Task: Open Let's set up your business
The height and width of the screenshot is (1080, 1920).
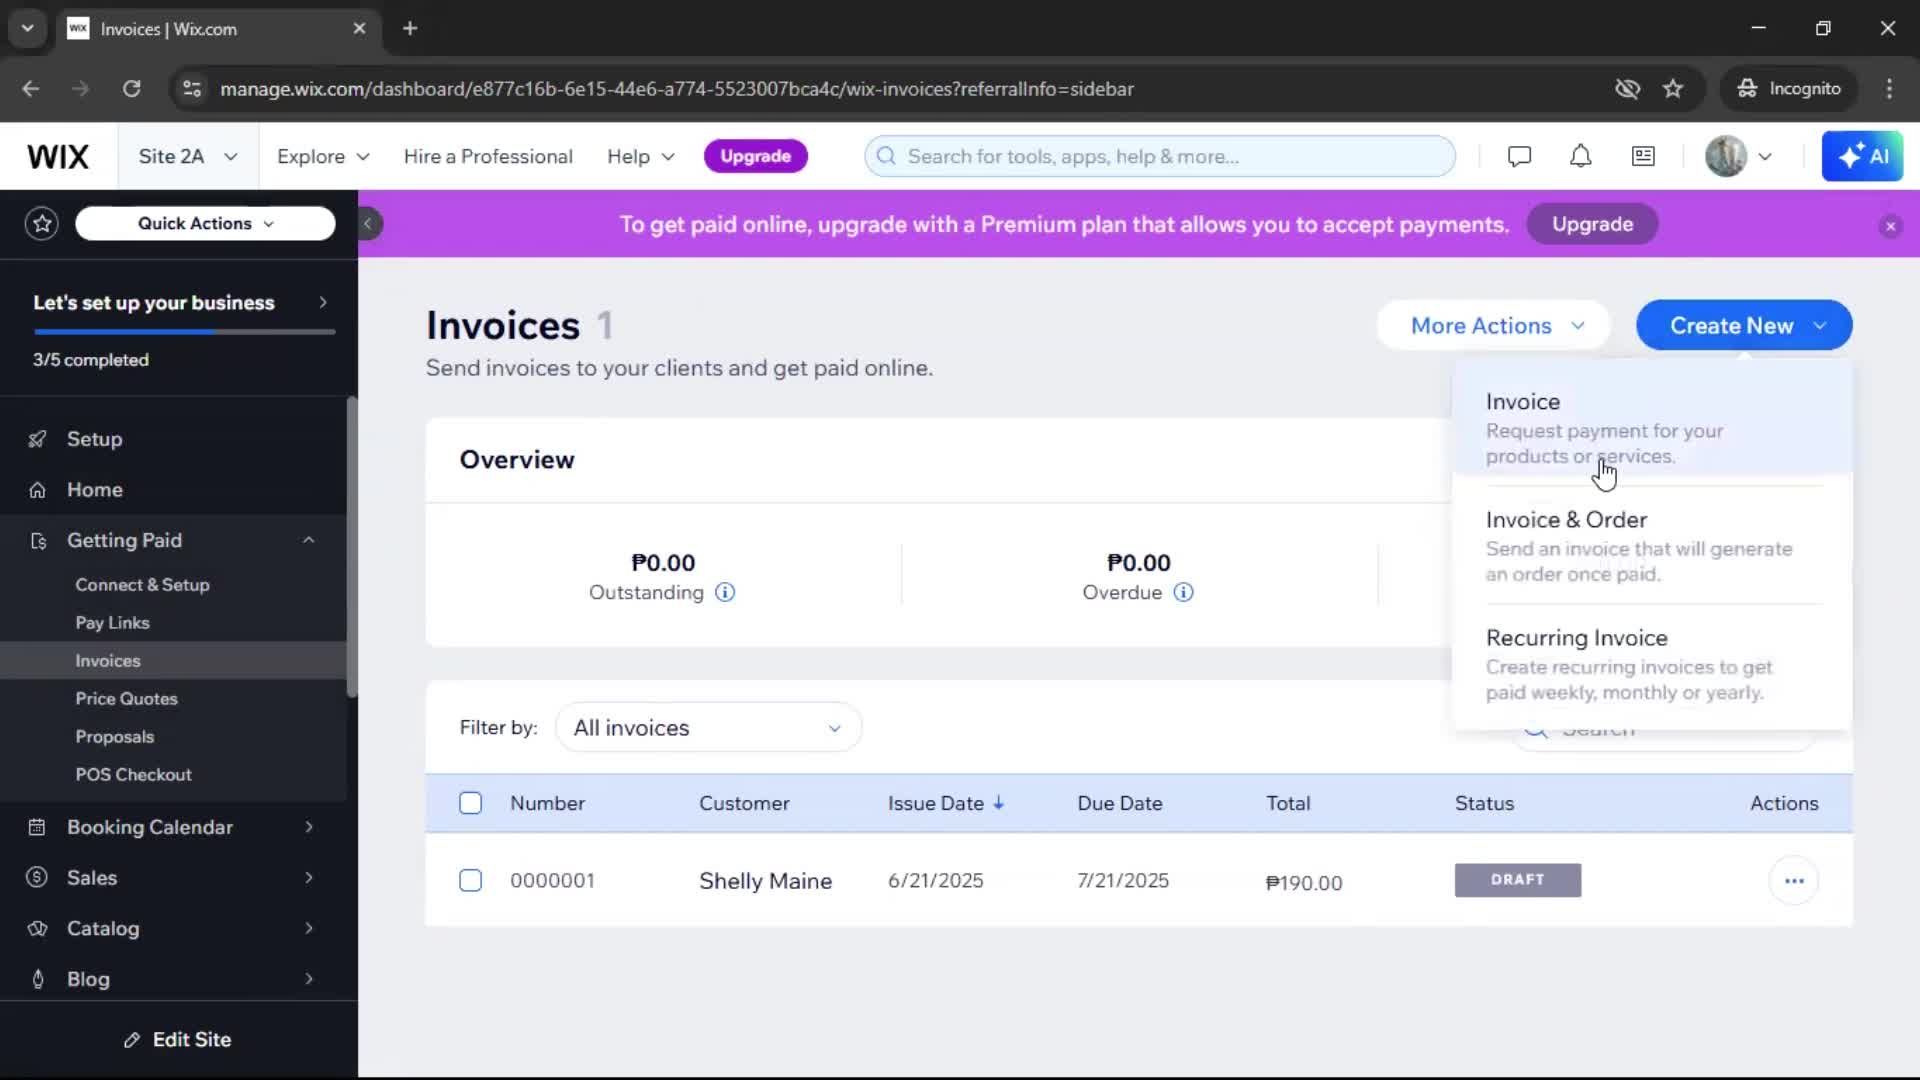Action: coord(181,303)
